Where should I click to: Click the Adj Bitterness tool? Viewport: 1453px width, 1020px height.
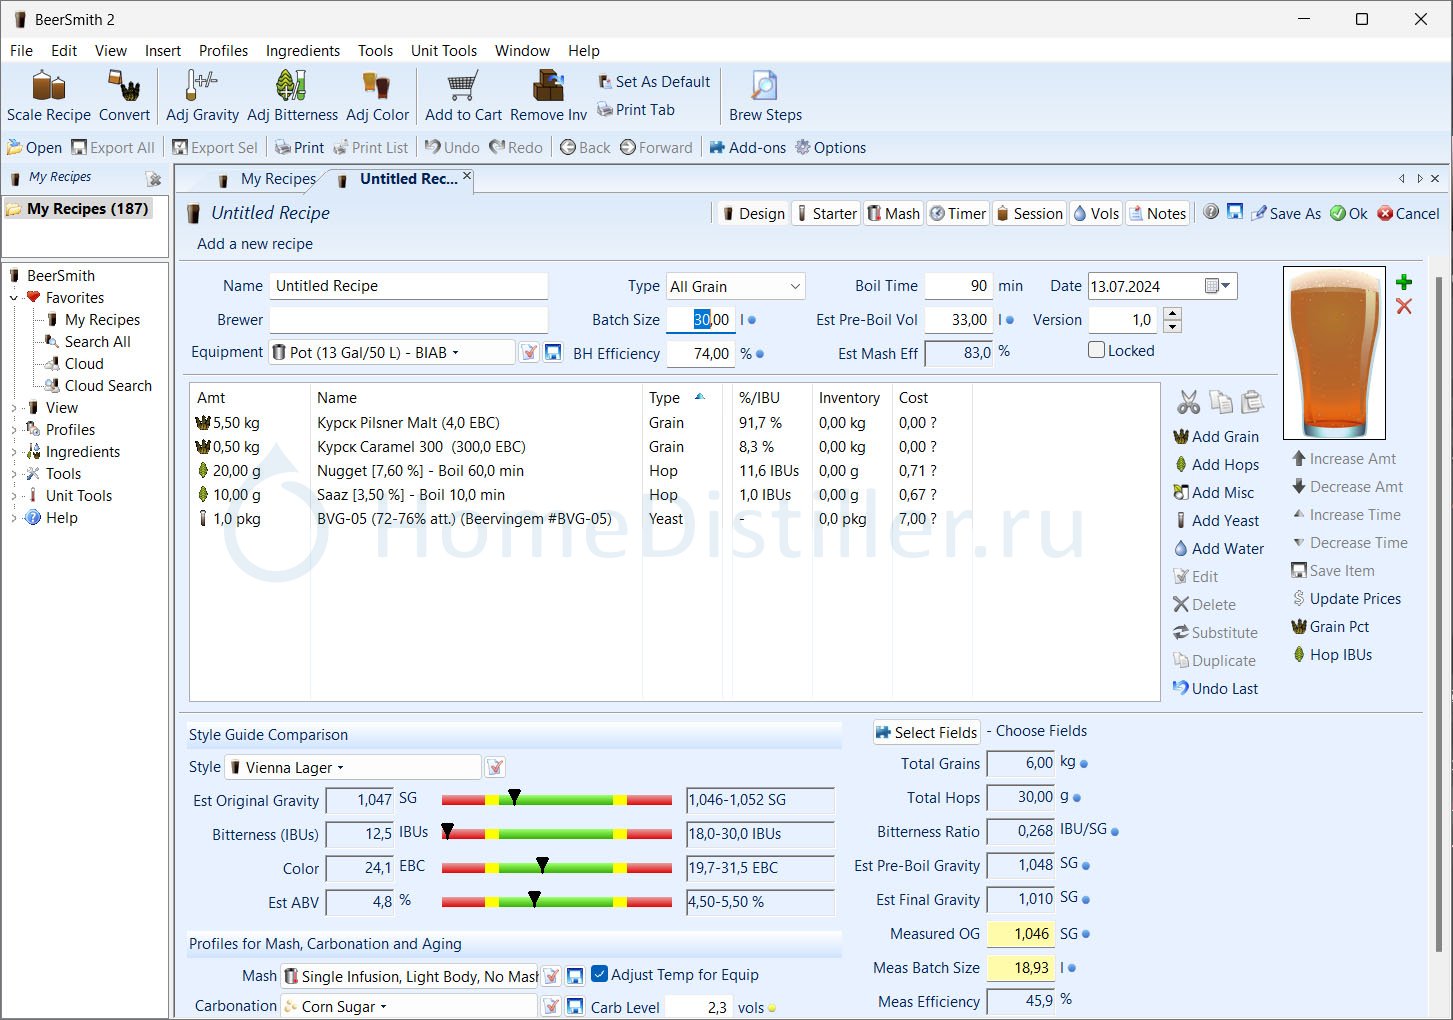tap(292, 96)
